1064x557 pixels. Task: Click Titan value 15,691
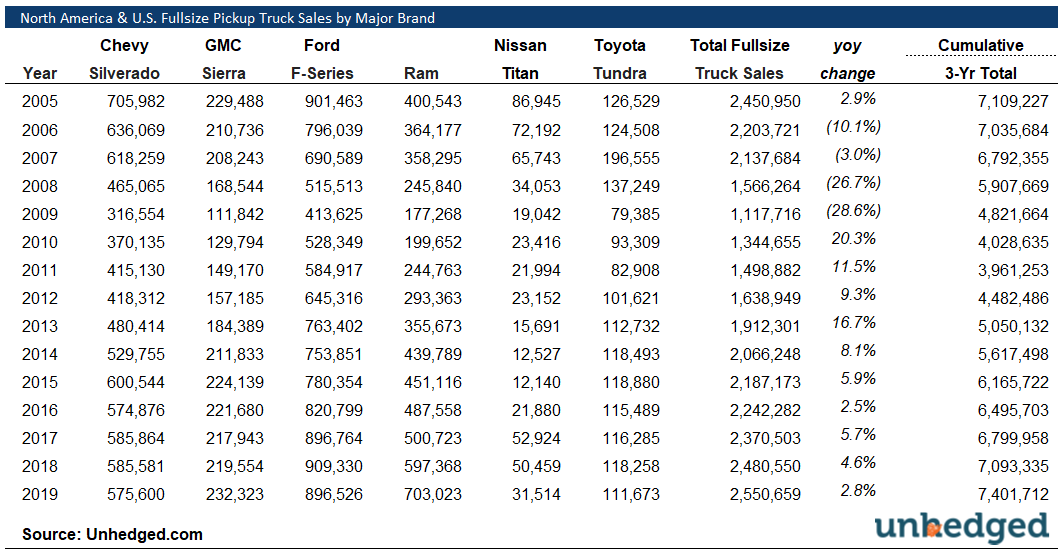point(536,326)
